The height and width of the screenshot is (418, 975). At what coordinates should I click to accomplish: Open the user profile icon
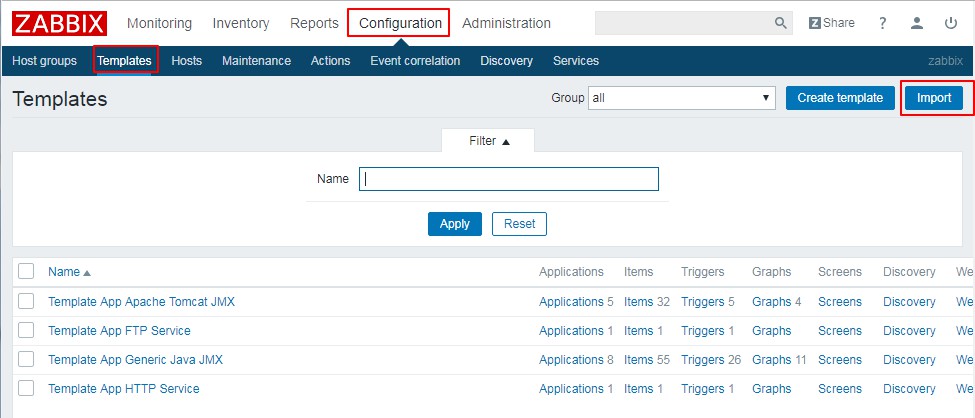pos(916,23)
